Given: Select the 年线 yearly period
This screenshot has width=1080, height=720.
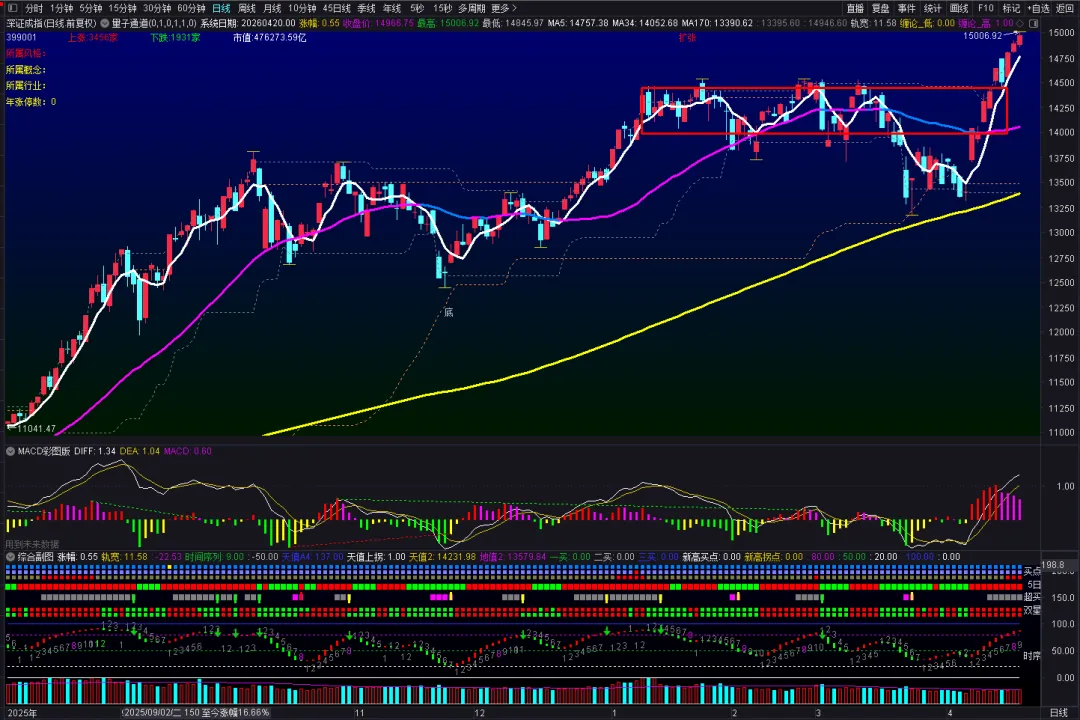Looking at the screenshot, I should coord(392,8).
